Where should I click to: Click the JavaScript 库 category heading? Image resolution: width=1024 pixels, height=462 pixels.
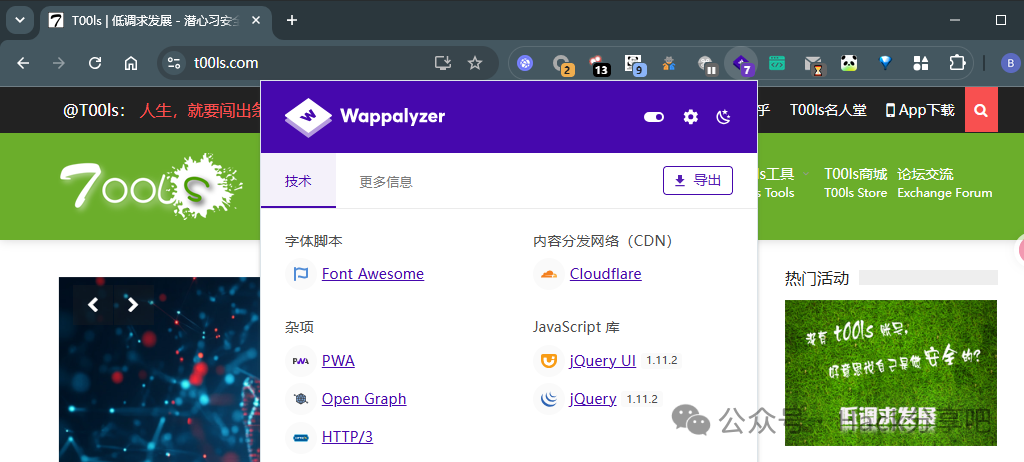[x=576, y=327]
